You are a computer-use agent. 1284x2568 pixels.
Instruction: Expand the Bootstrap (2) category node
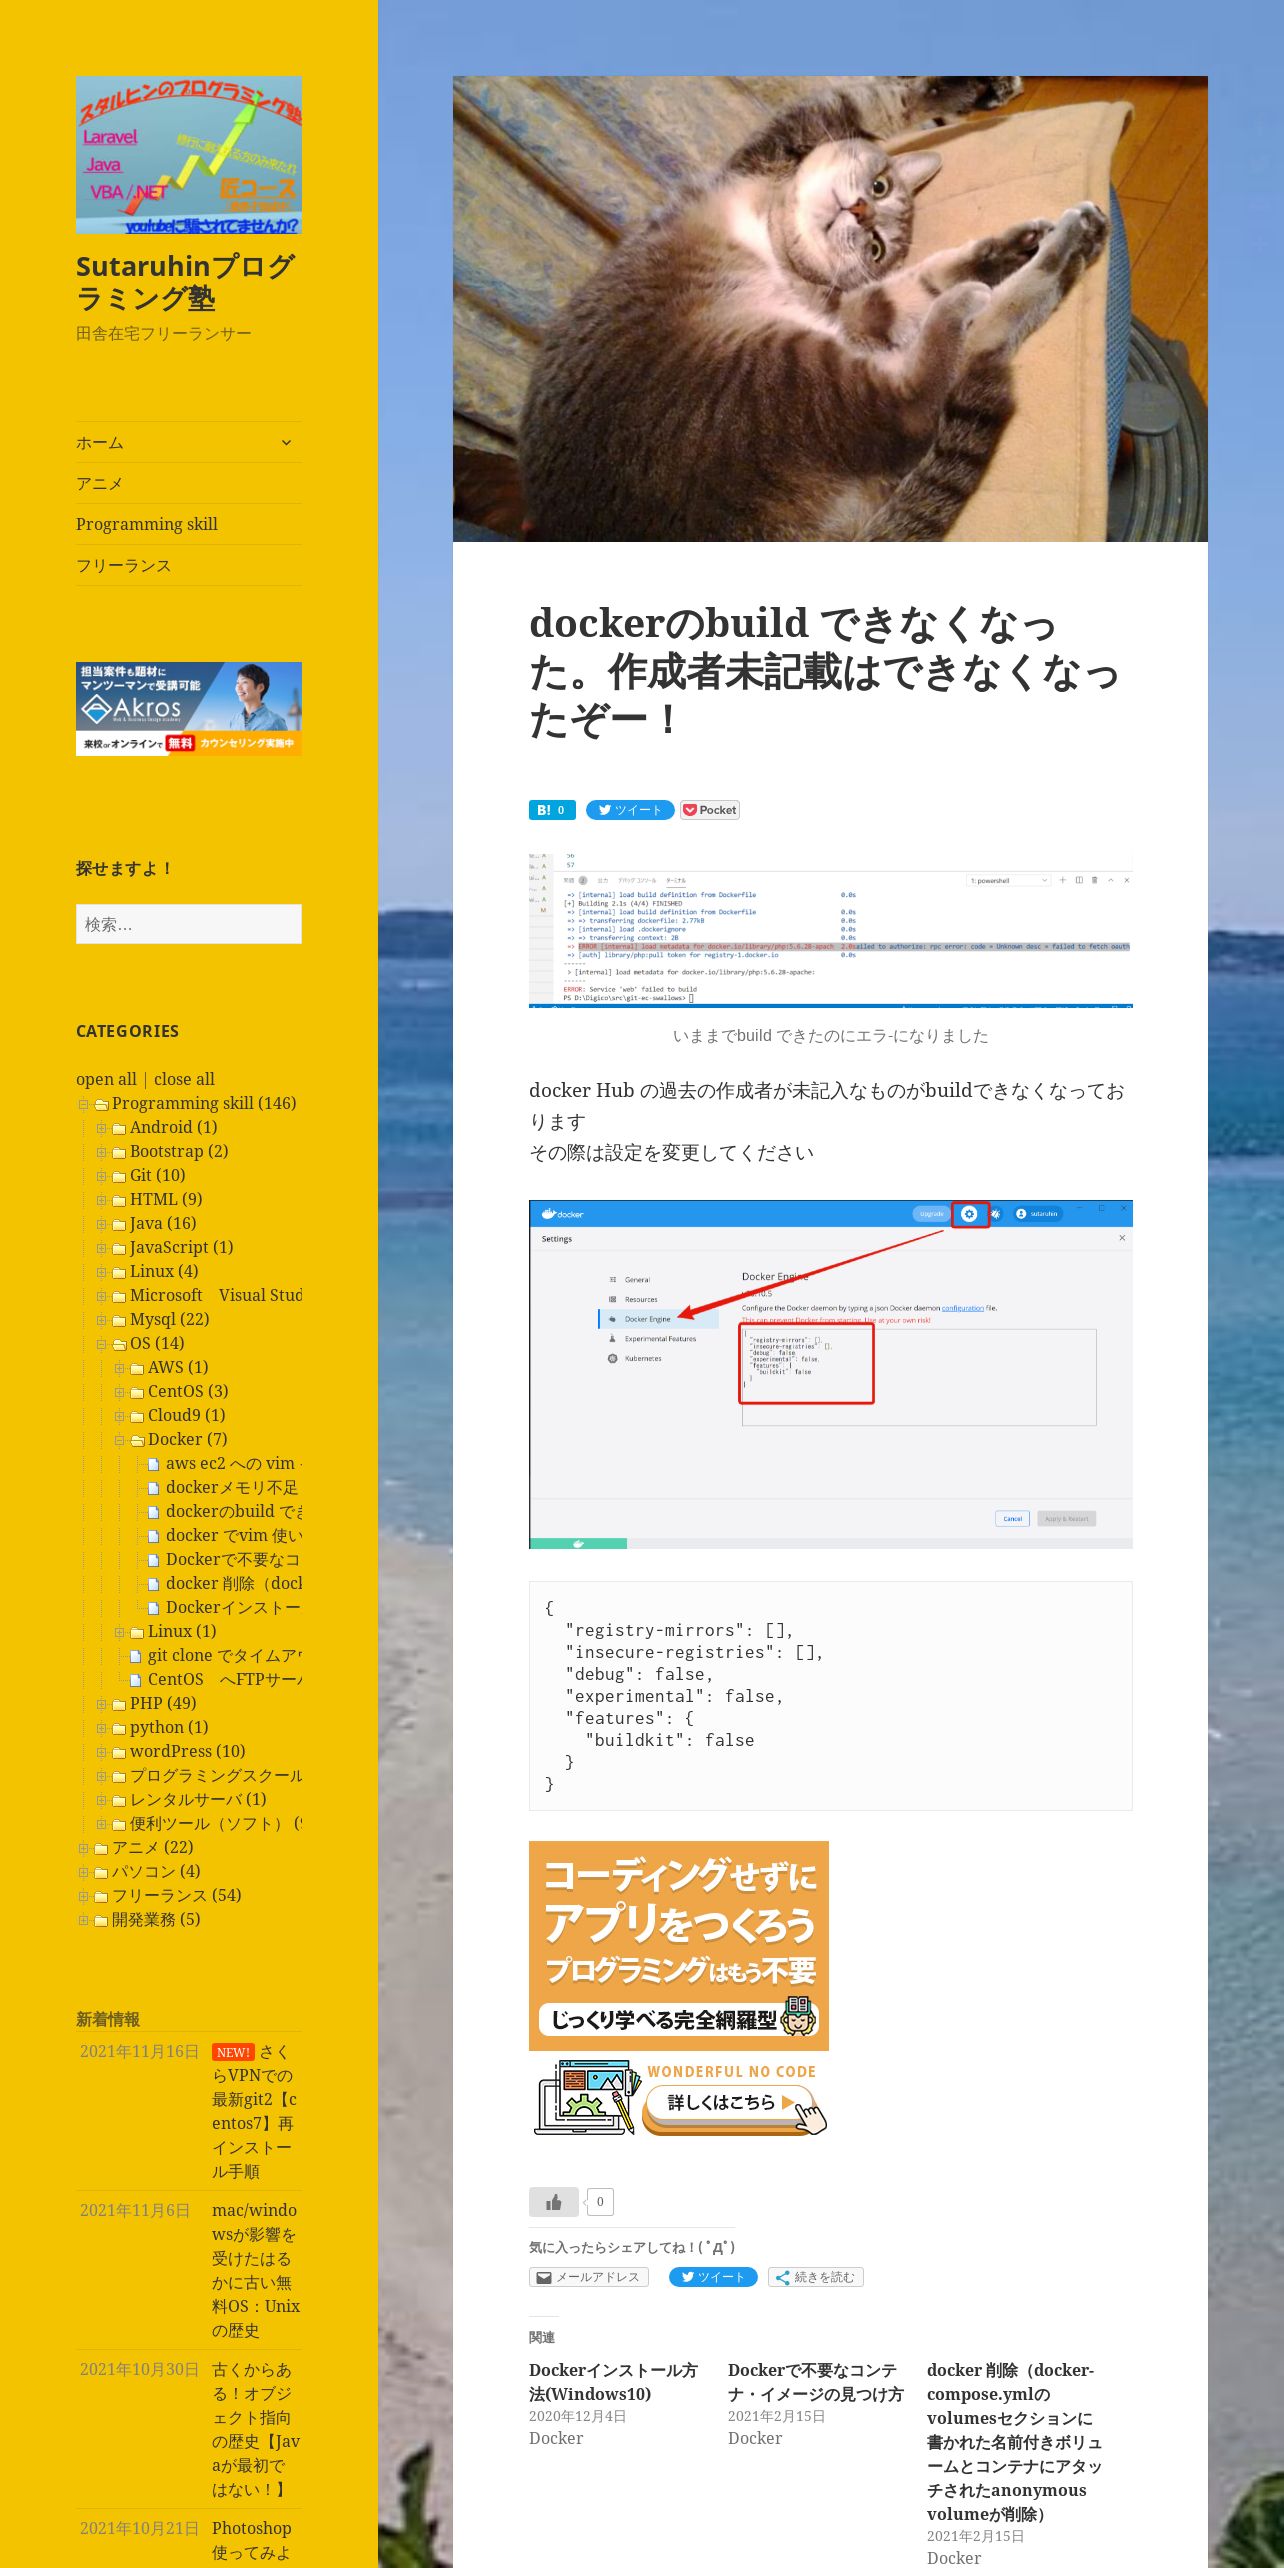(x=102, y=1152)
